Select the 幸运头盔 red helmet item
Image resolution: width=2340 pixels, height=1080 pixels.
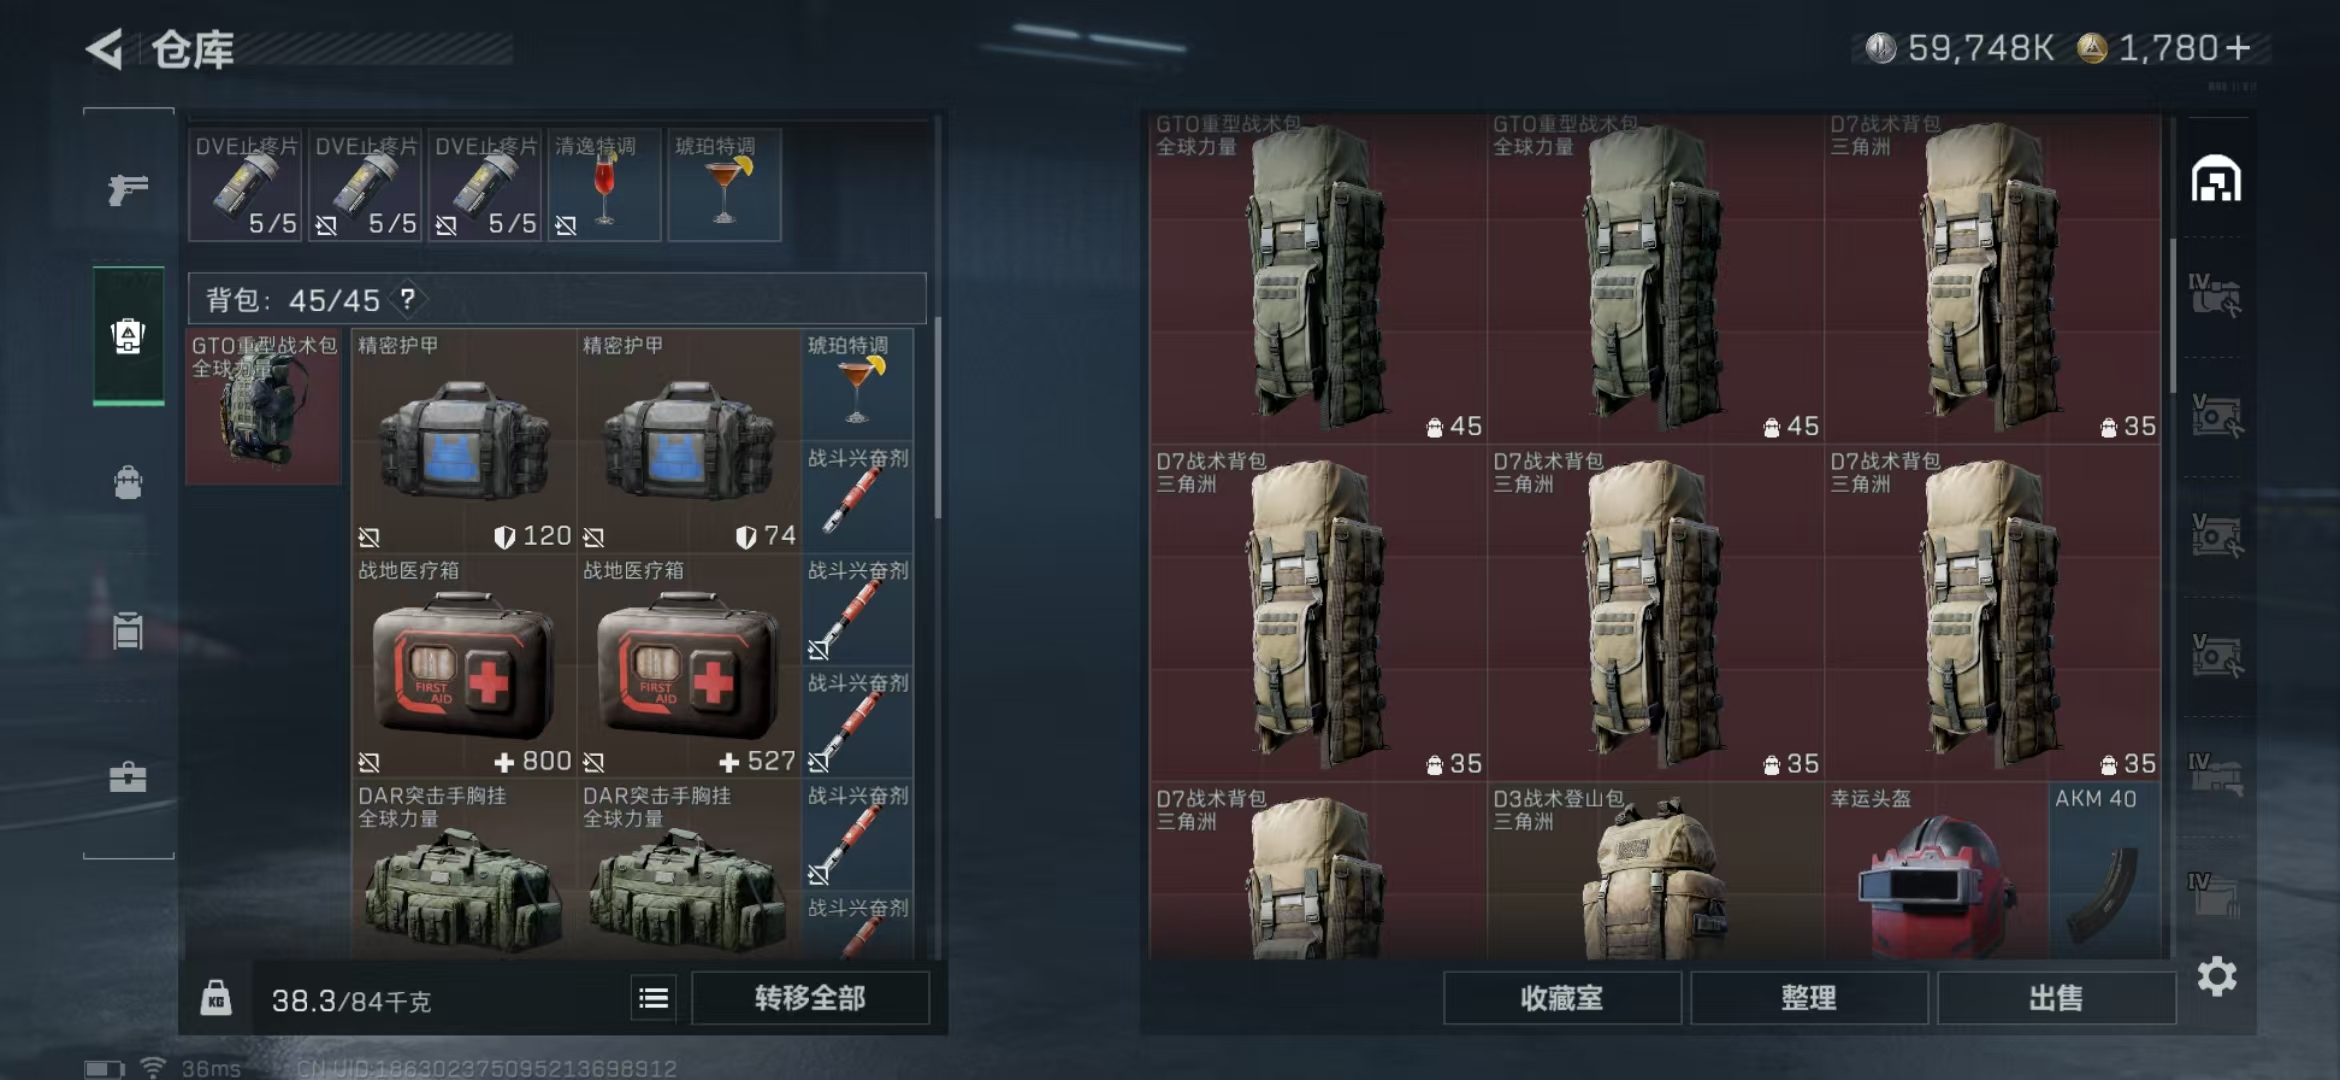pyautogui.click(x=1936, y=872)
